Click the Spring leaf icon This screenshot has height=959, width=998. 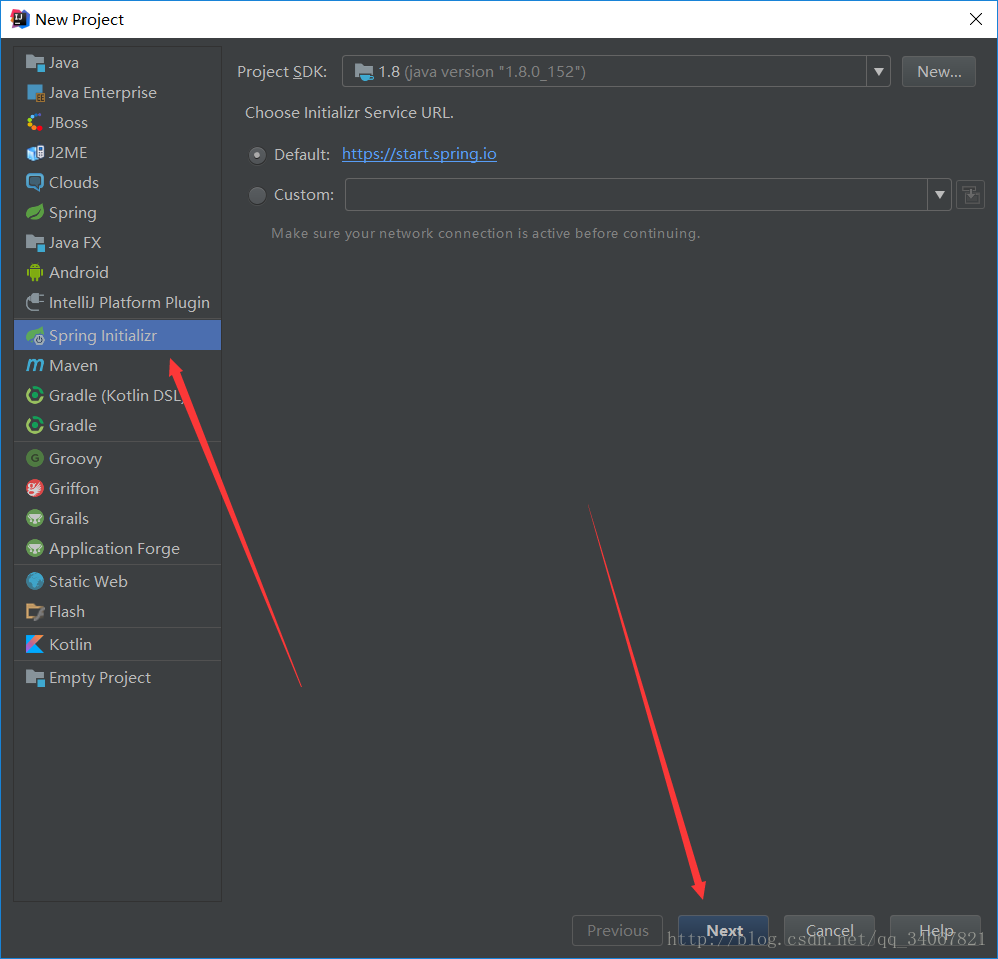click(x=35, y=213)
